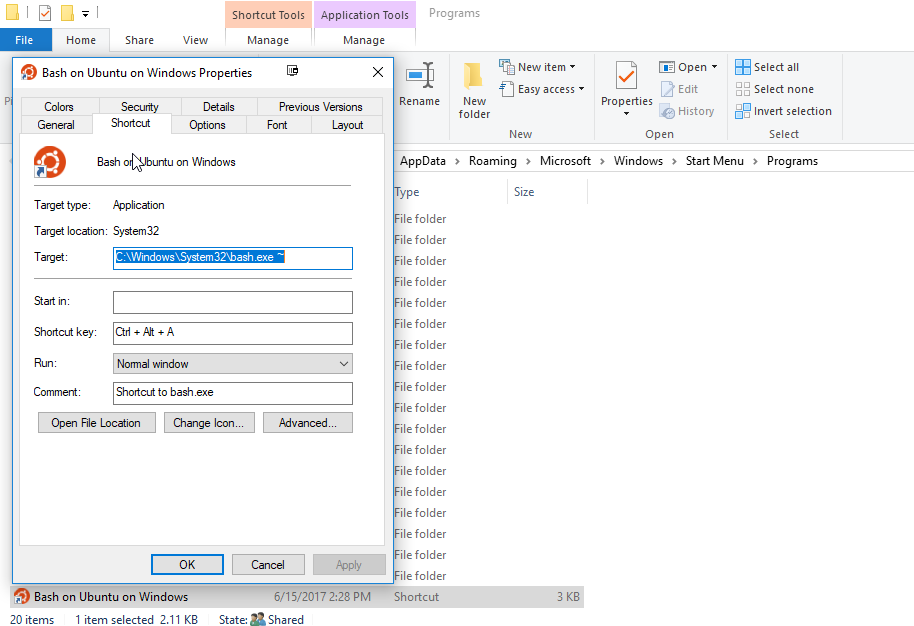Click breadcrumb arrow after Start Menu
The image size is (914, 626).
[x=755, y=161]
